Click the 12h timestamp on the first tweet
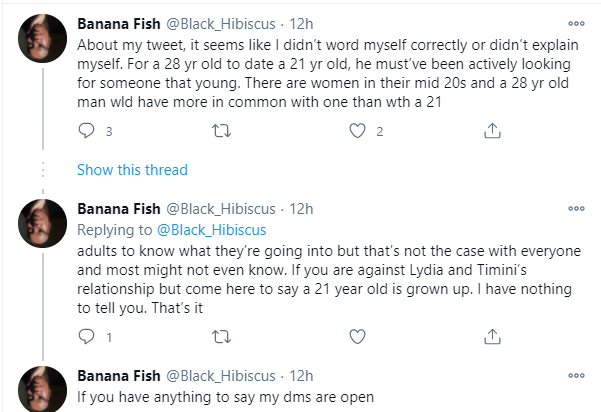 [304, 21]
